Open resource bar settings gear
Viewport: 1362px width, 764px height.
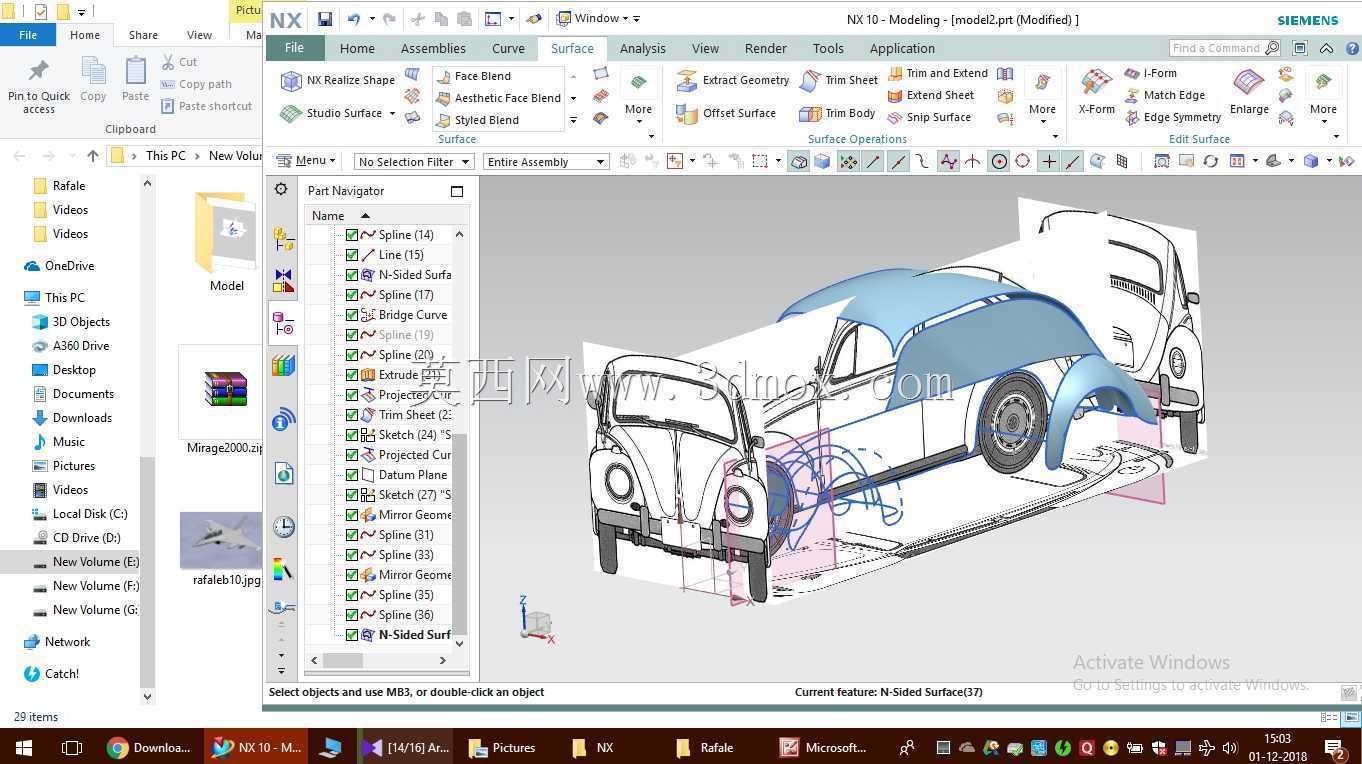point(281,190)
